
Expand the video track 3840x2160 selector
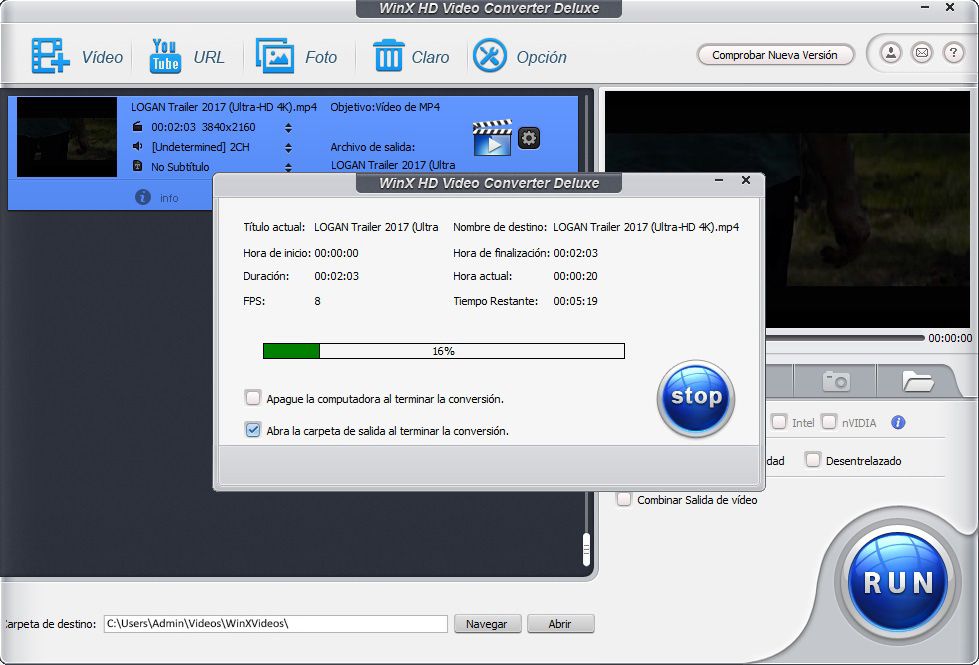click(288, 128)
